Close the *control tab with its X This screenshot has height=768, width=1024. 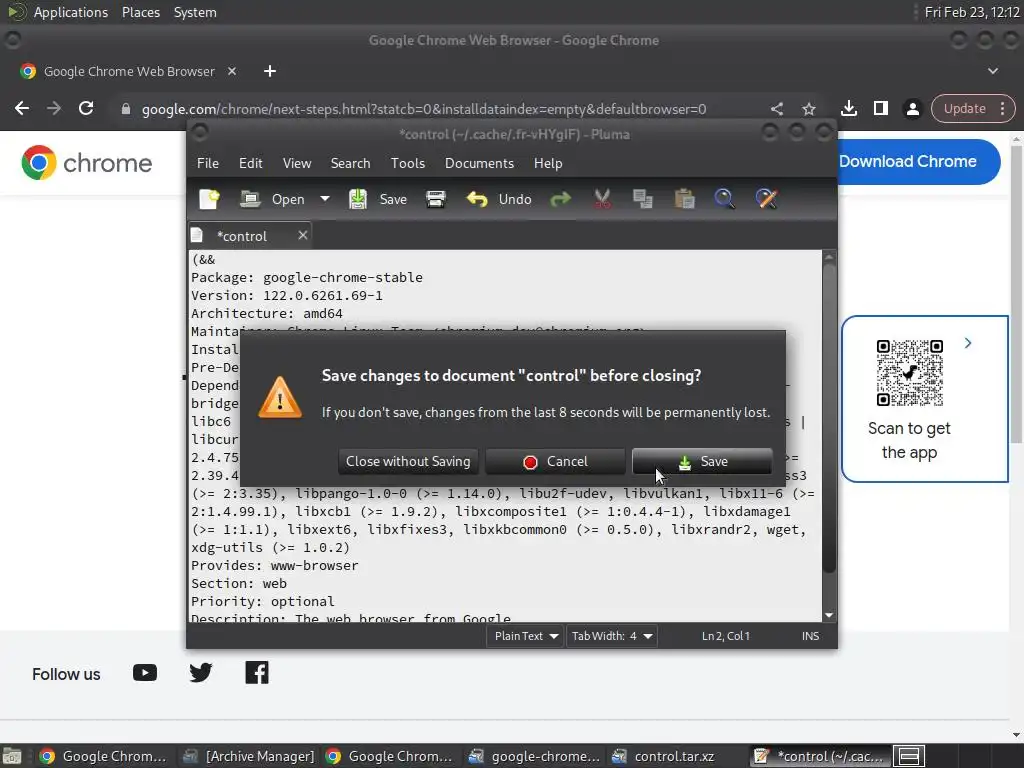click(x=302, y=235)
